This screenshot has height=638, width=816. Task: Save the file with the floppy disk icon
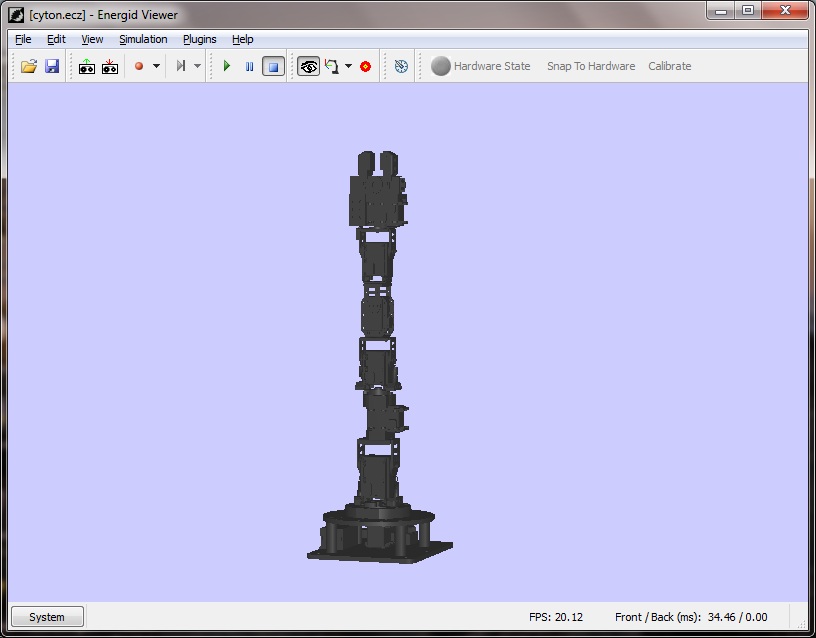point(52,66)
